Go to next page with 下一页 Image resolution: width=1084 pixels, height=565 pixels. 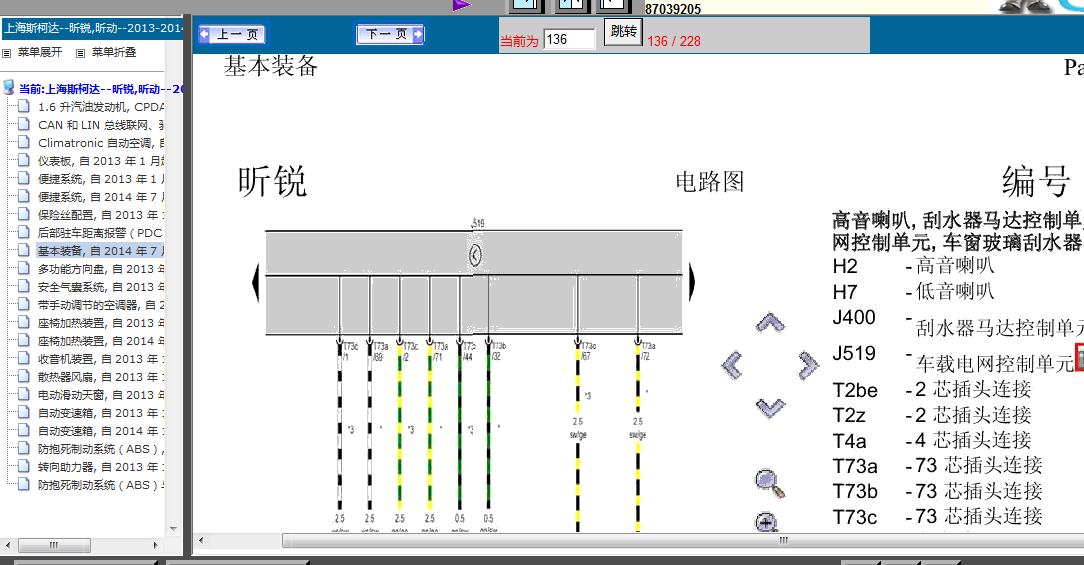390,34
